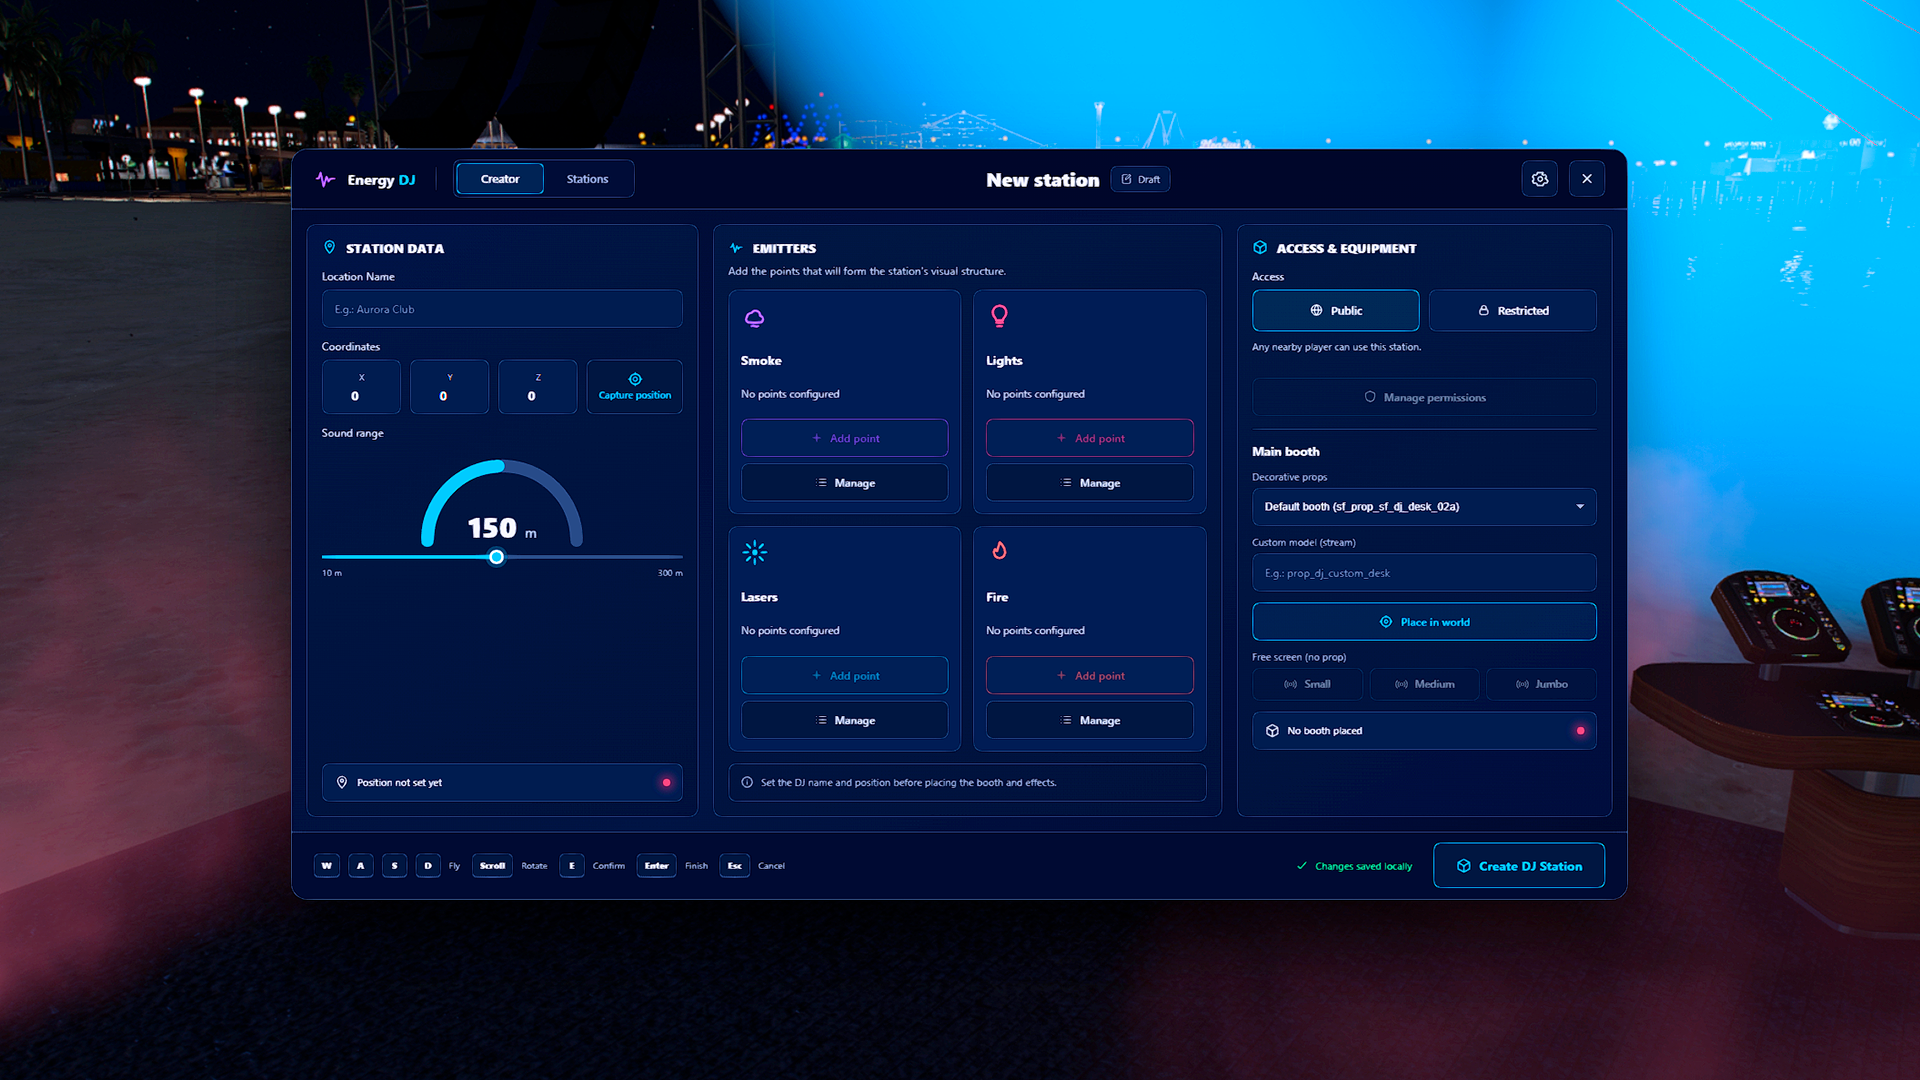
Task: Select Public access option
Action: click(1335, 310)
